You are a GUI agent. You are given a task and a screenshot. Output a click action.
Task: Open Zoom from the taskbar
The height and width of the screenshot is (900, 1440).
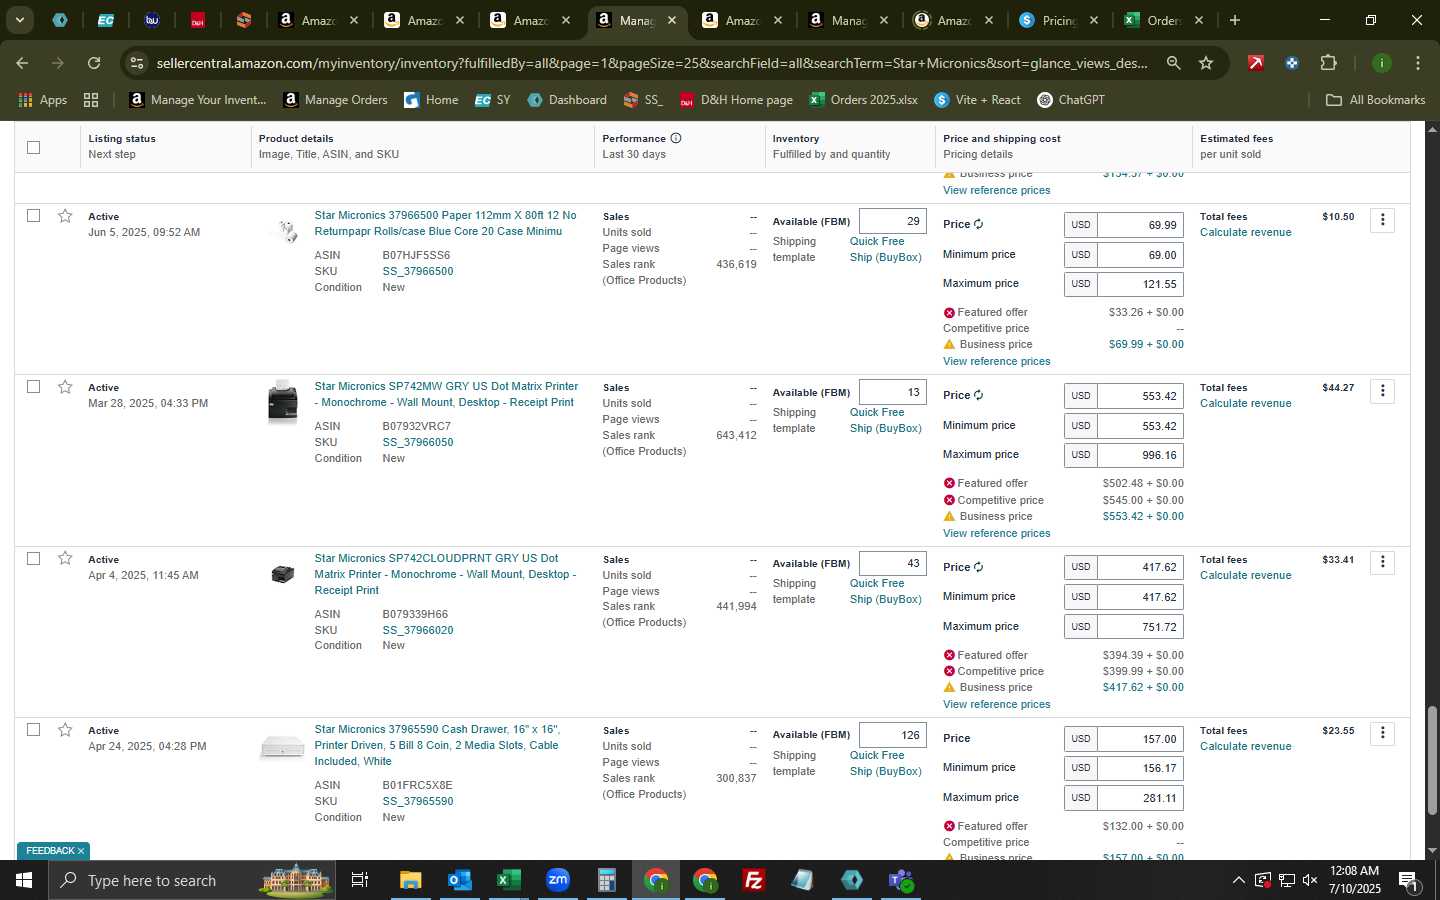558,880
